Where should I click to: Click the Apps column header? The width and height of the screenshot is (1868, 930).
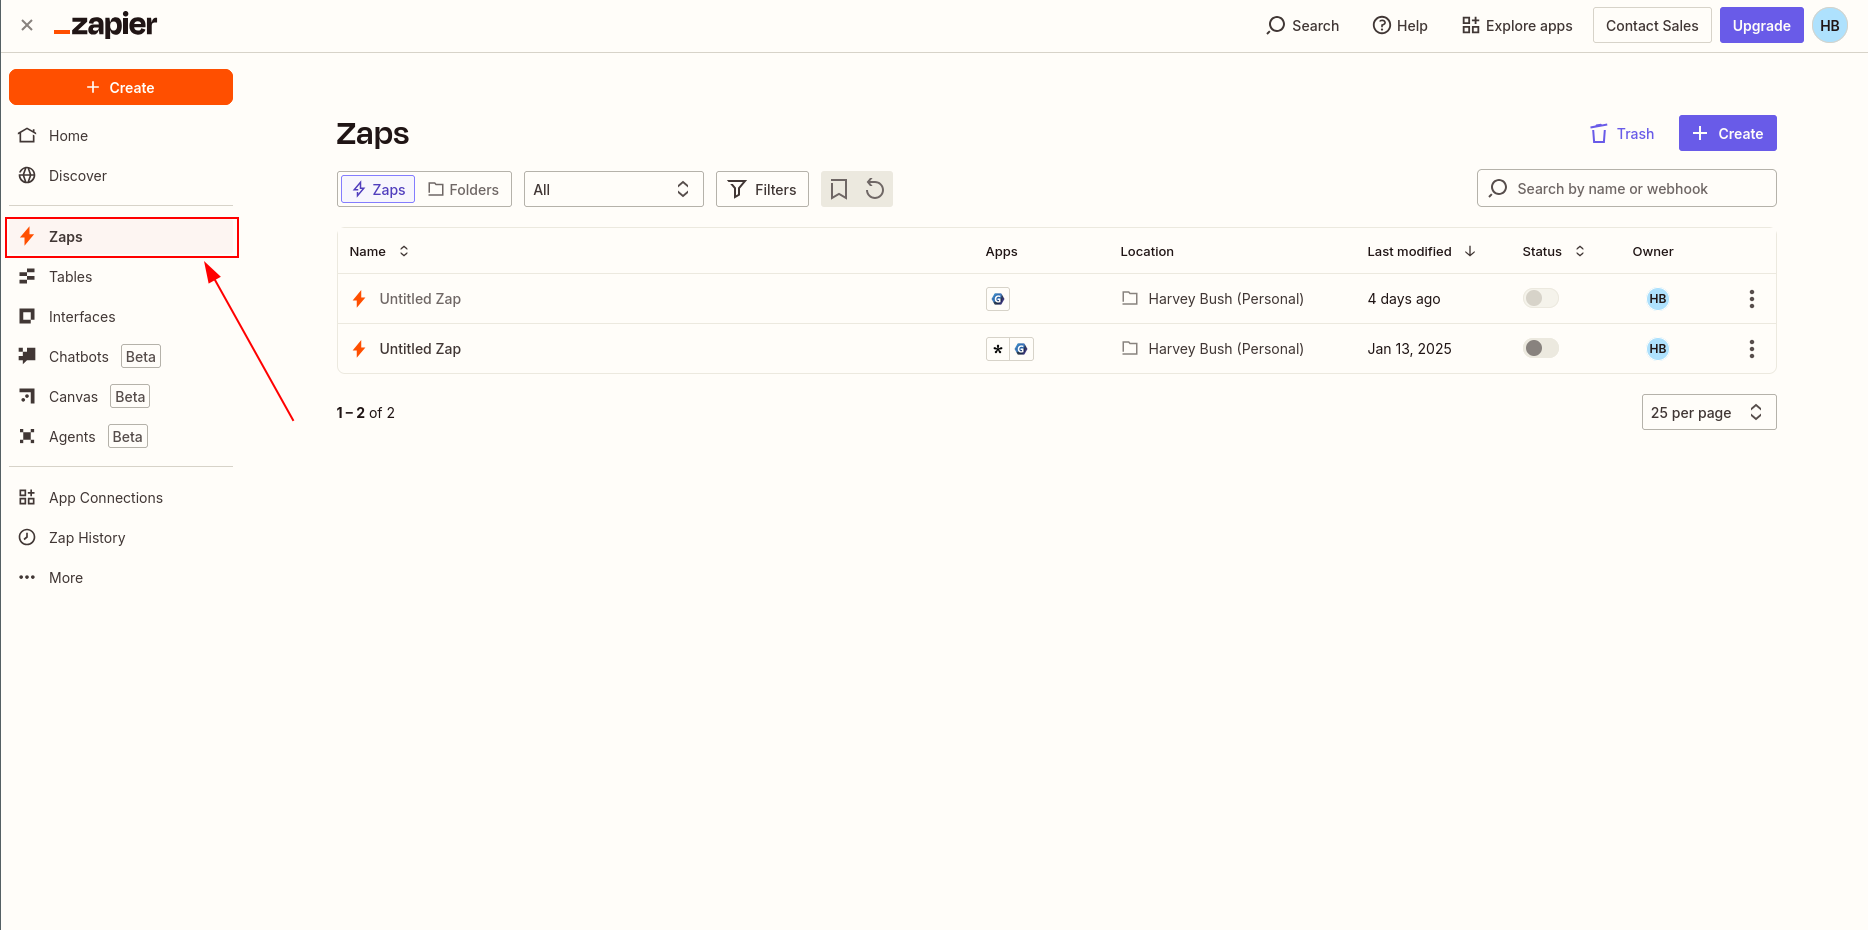[1001, 251]
